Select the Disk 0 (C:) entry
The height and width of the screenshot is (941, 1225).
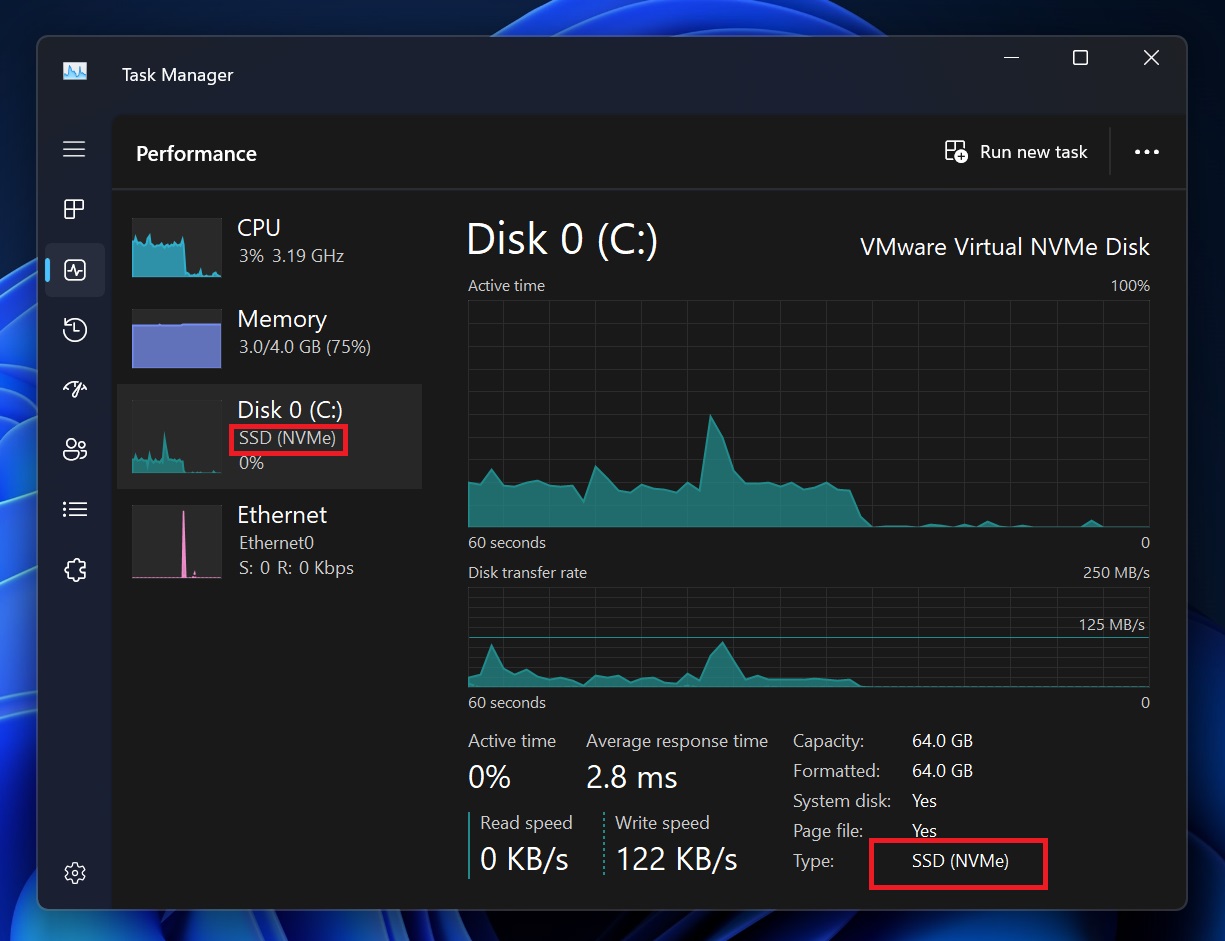280,435
